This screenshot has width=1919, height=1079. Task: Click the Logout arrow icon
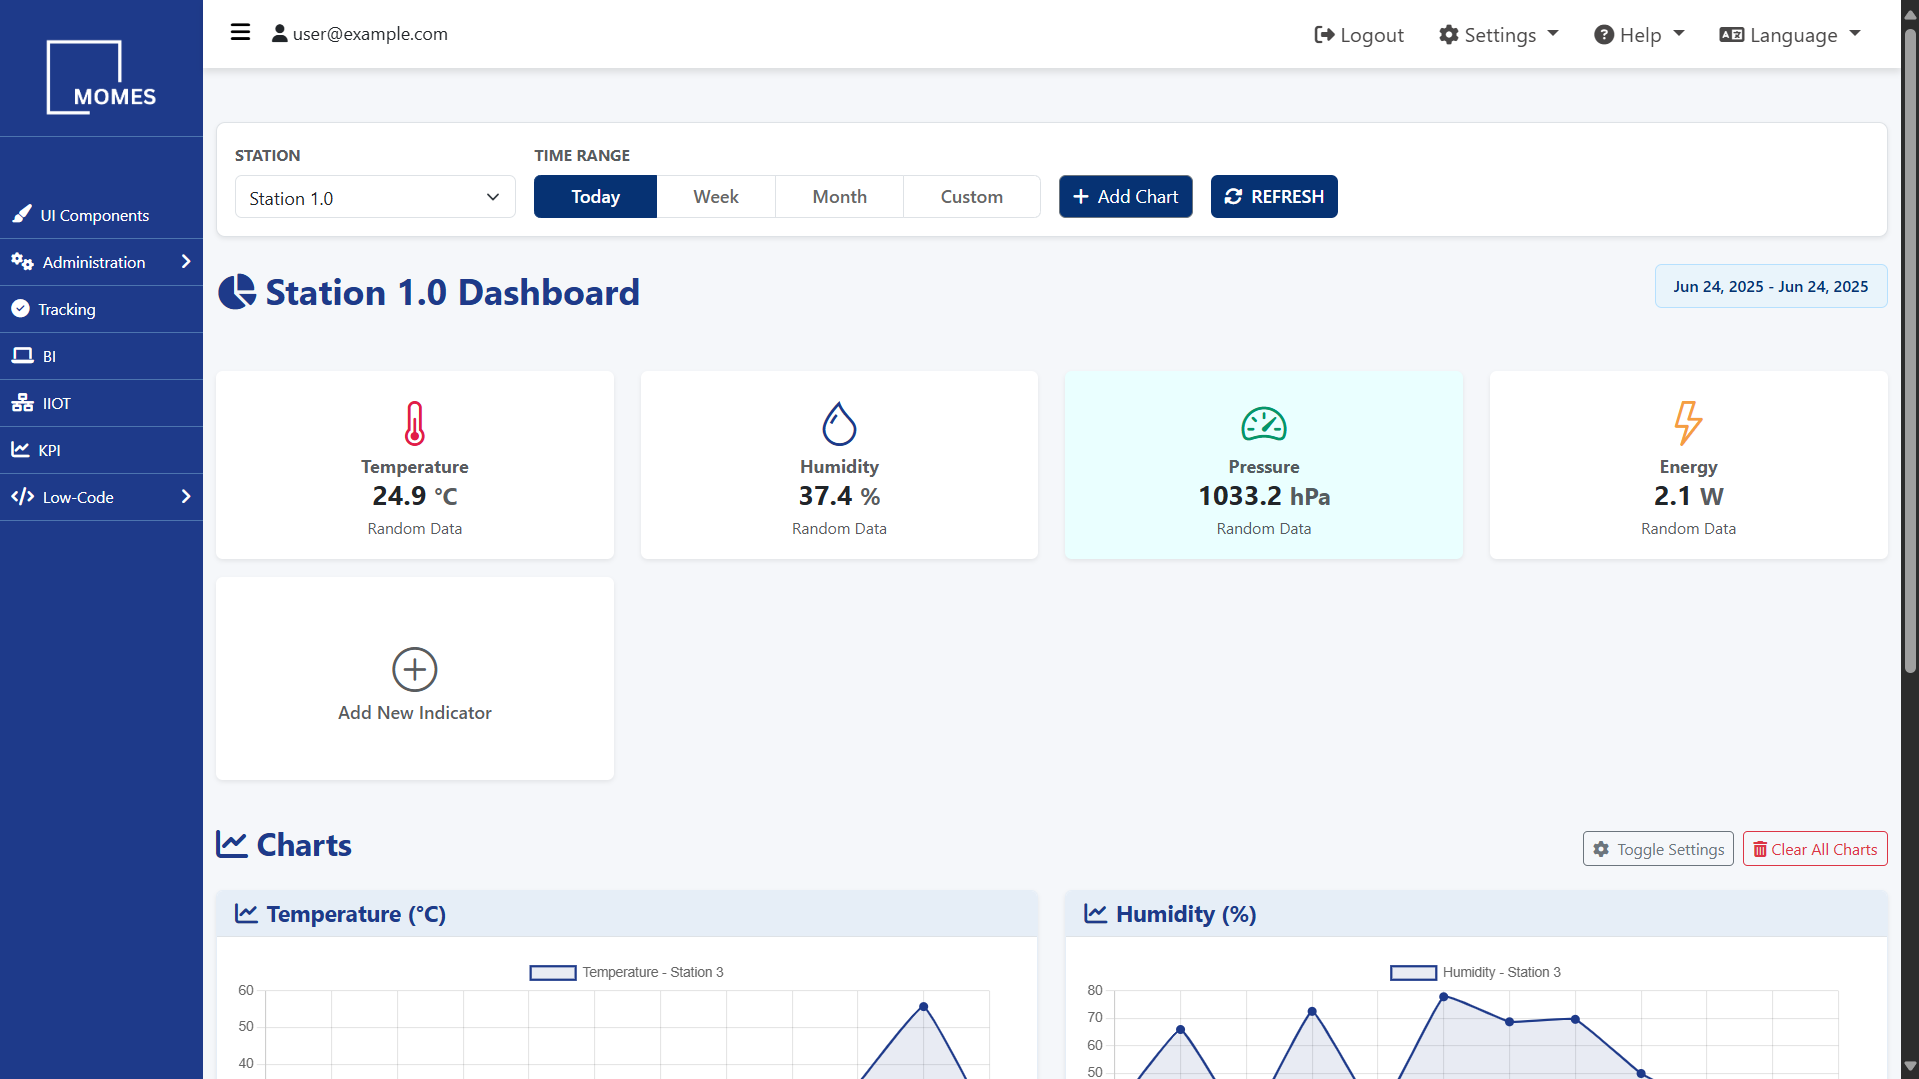click(1324, 35)
